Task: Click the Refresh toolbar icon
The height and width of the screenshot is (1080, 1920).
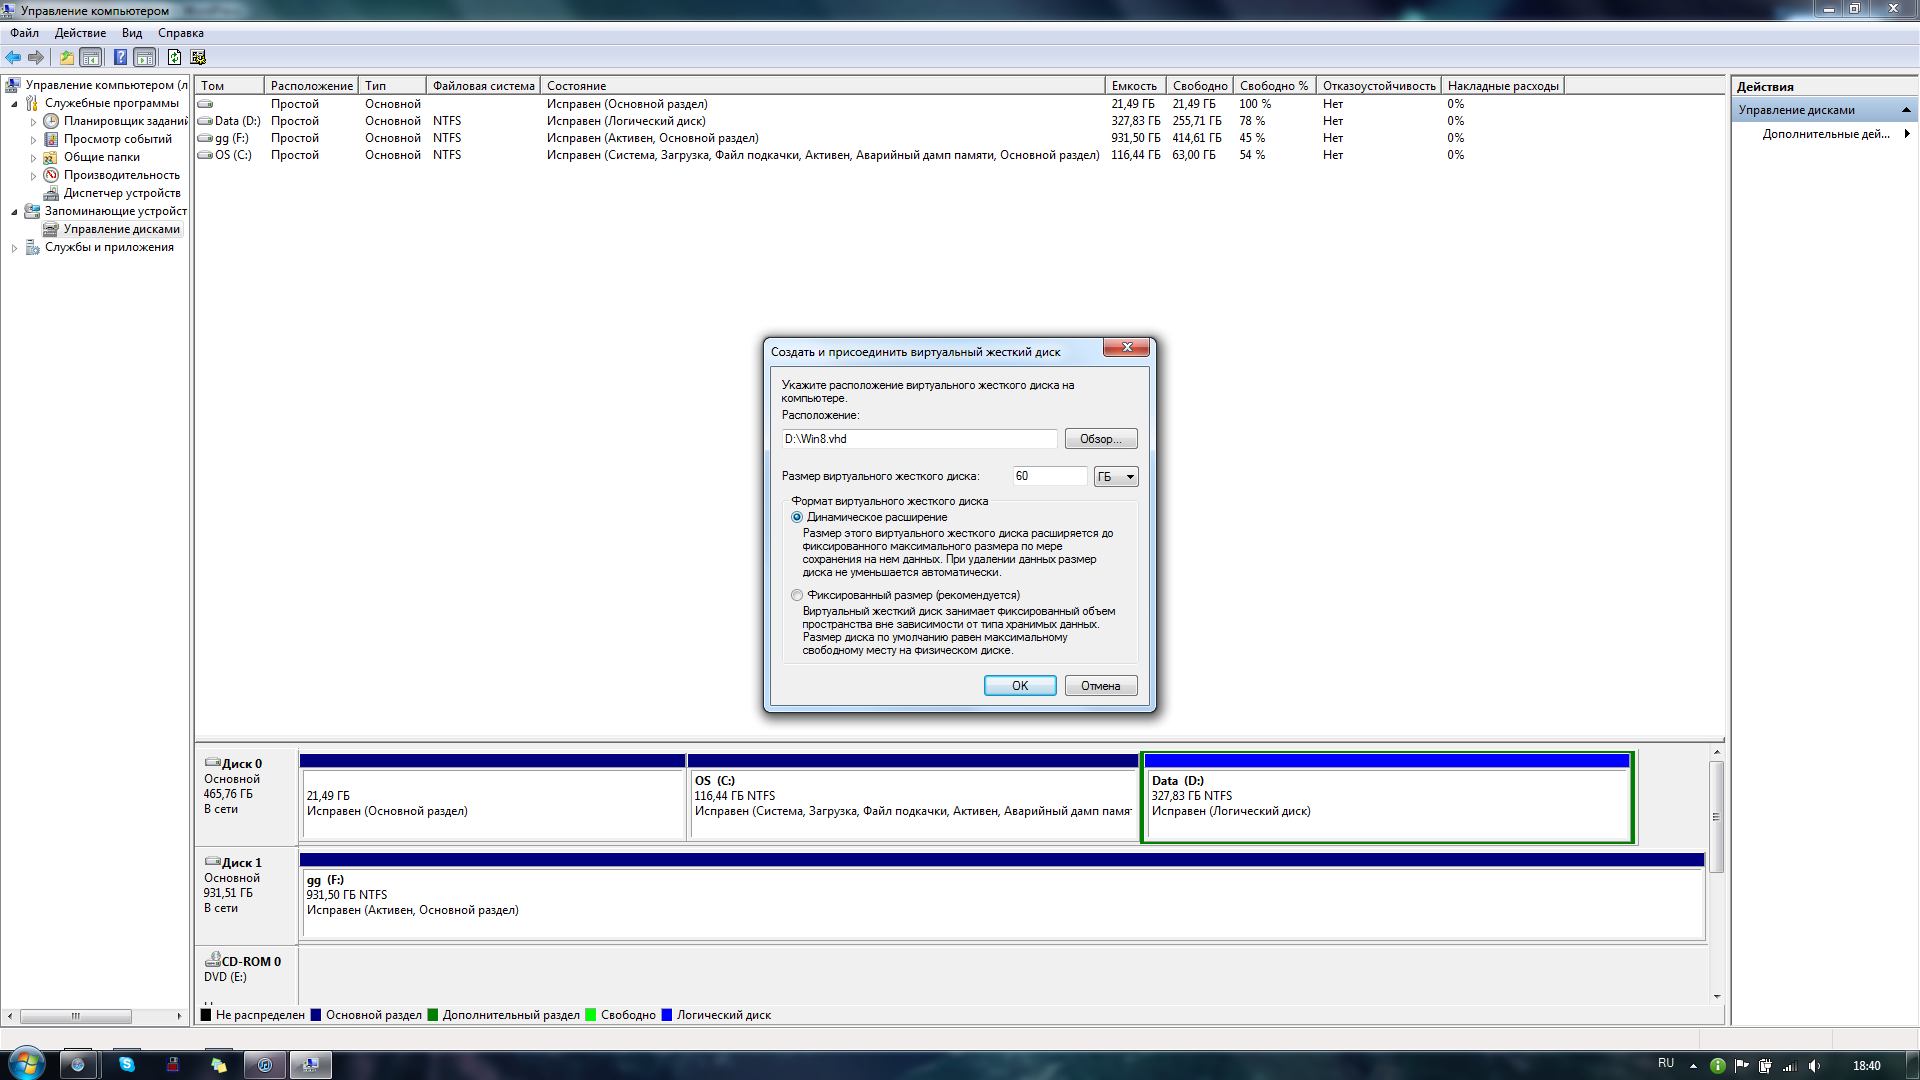Action: [x=174, y=57]
